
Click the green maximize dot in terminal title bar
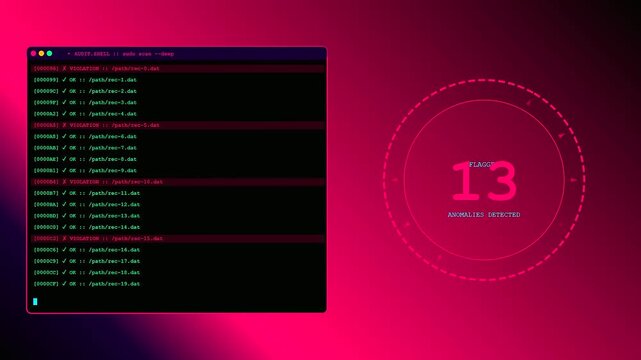(x=49, y=54)
